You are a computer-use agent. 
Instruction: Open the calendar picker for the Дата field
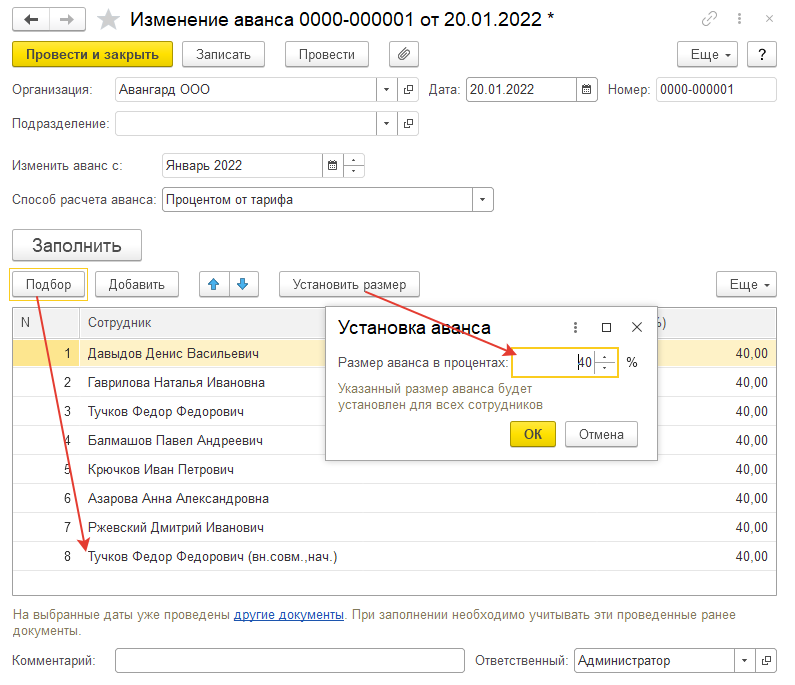[587, 90]
